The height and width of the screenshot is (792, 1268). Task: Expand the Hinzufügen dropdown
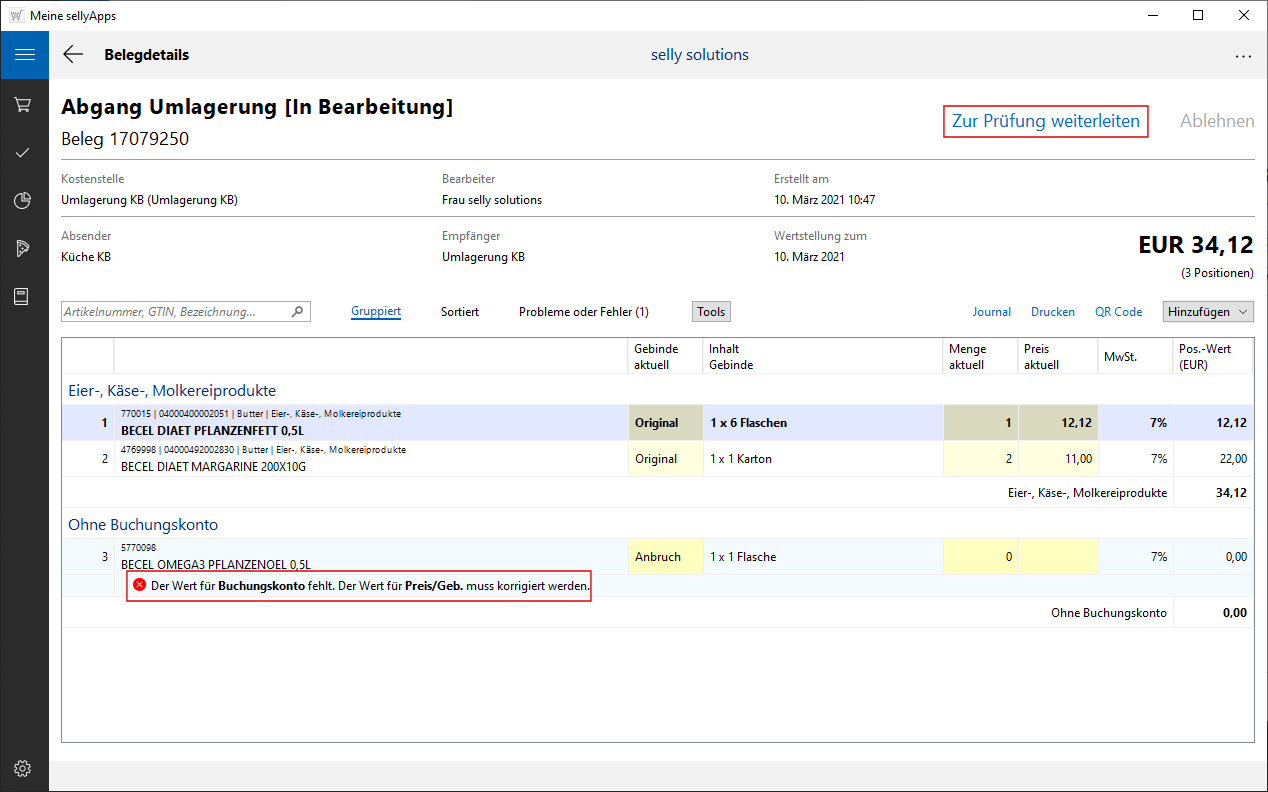click(x=1208, y=312)
